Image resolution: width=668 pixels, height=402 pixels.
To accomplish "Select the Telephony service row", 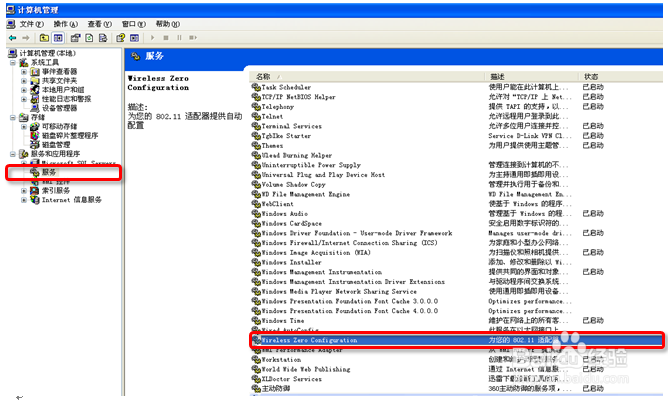I will click(x=278, y=106).
